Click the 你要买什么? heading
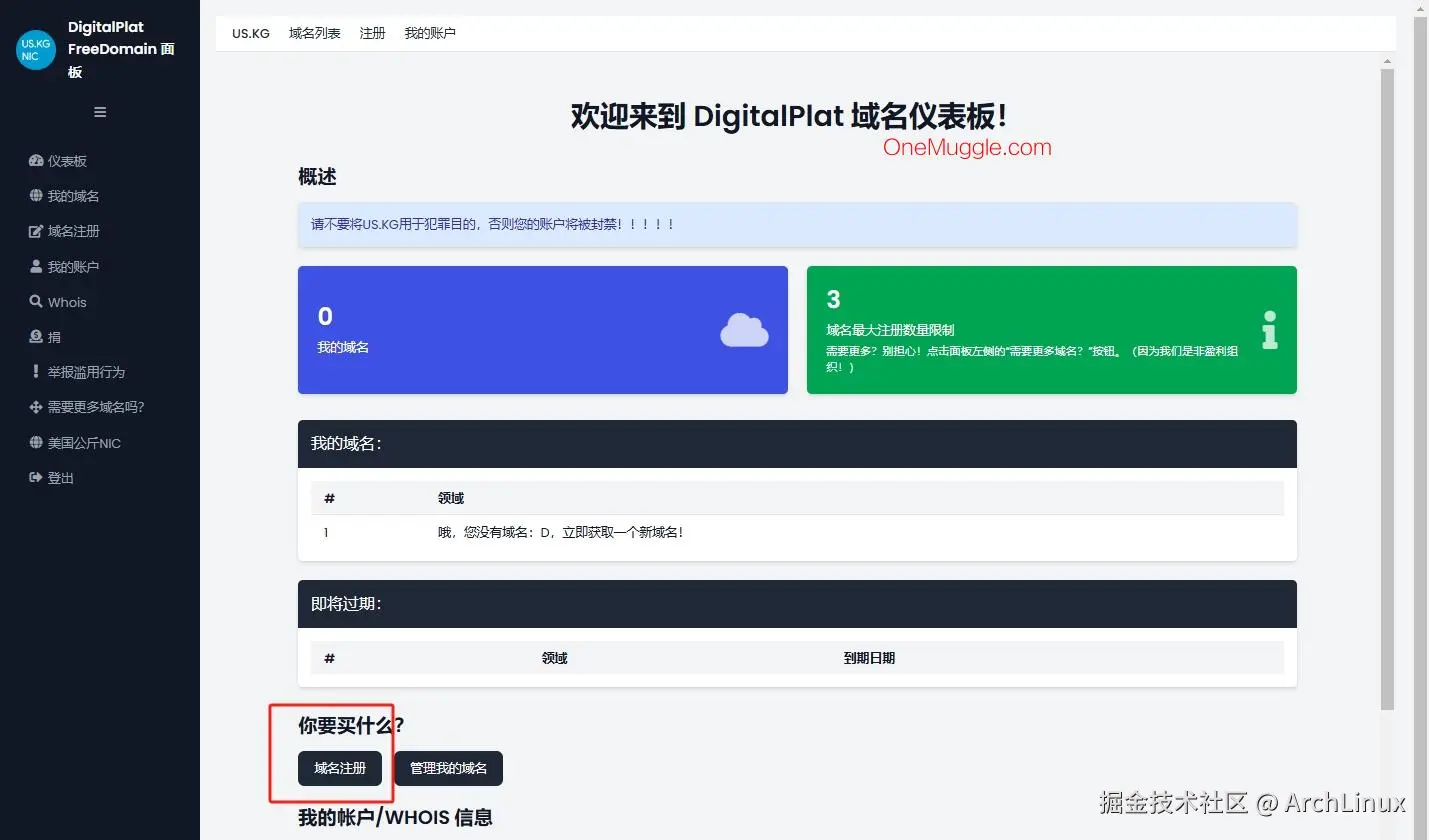This screenshot has width=1429, height=840. click(351, 726)
